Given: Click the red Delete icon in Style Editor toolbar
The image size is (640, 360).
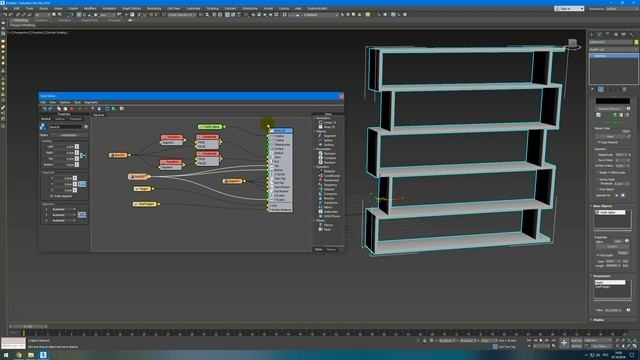Looking at the screenshot, I should 72,109.
